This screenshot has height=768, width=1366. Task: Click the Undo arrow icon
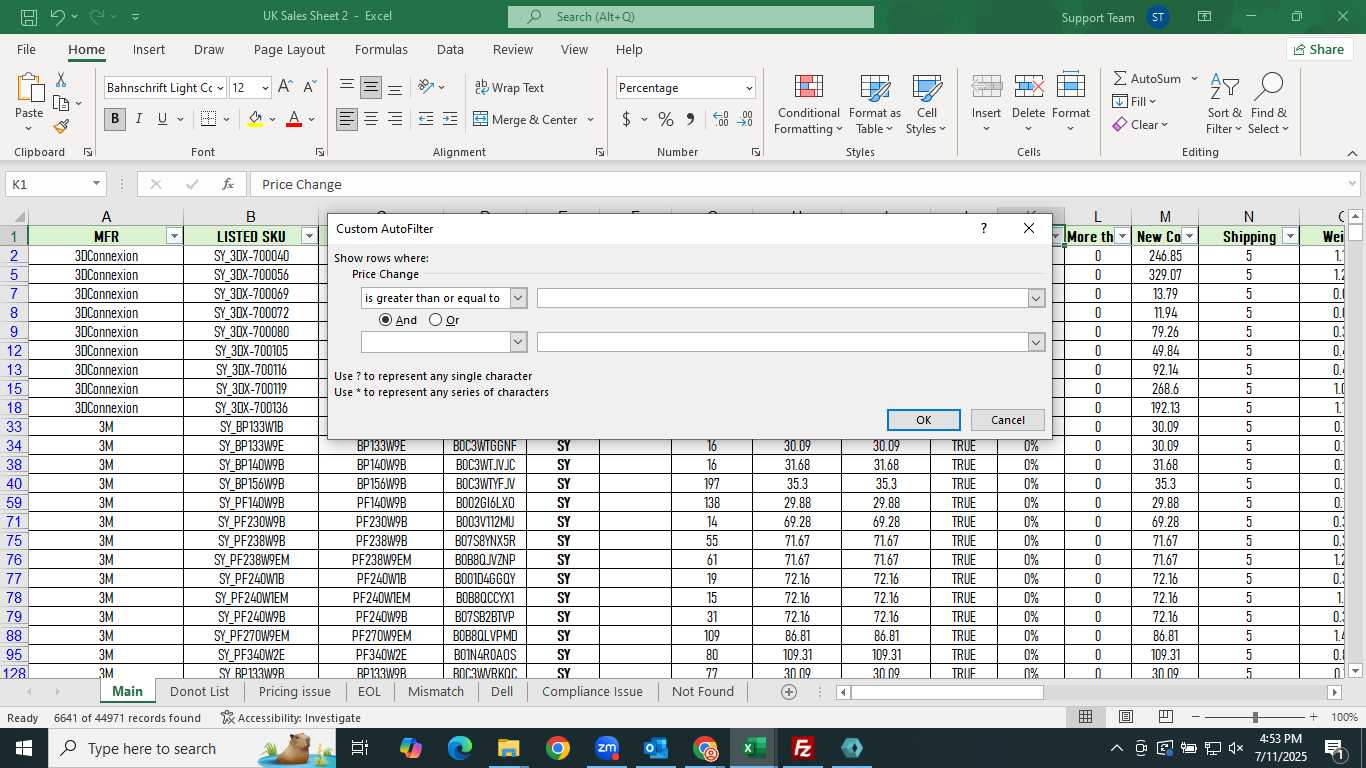tap(57, 17)
